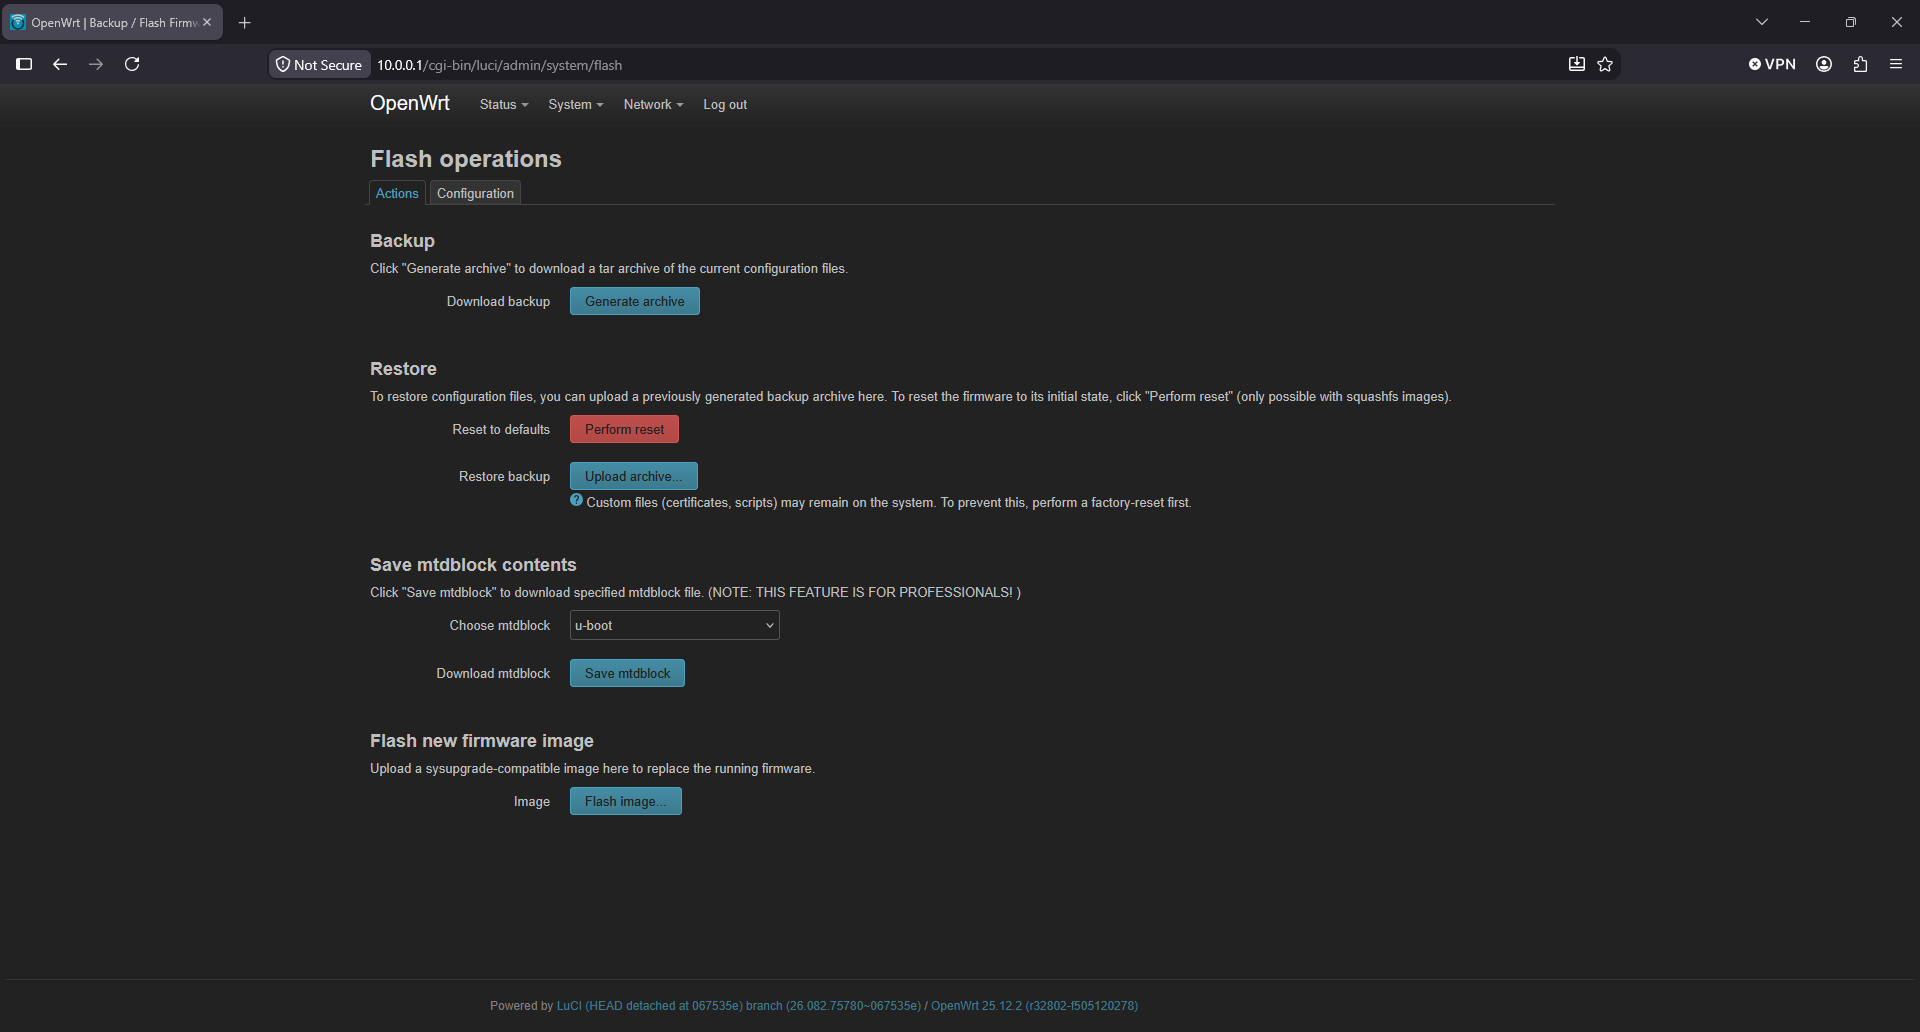Toggle the browser sidebar panel icon
Viewport: 1920px width, 1032px height.
point(25,64)
